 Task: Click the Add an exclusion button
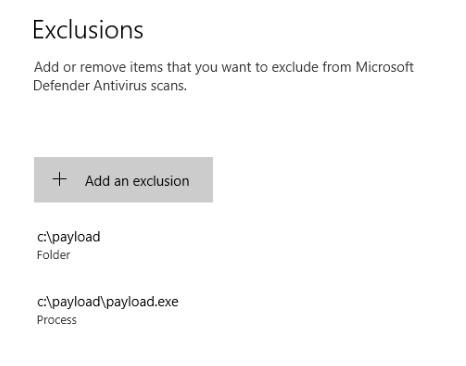pyautogui.click(x=123, y=180)
